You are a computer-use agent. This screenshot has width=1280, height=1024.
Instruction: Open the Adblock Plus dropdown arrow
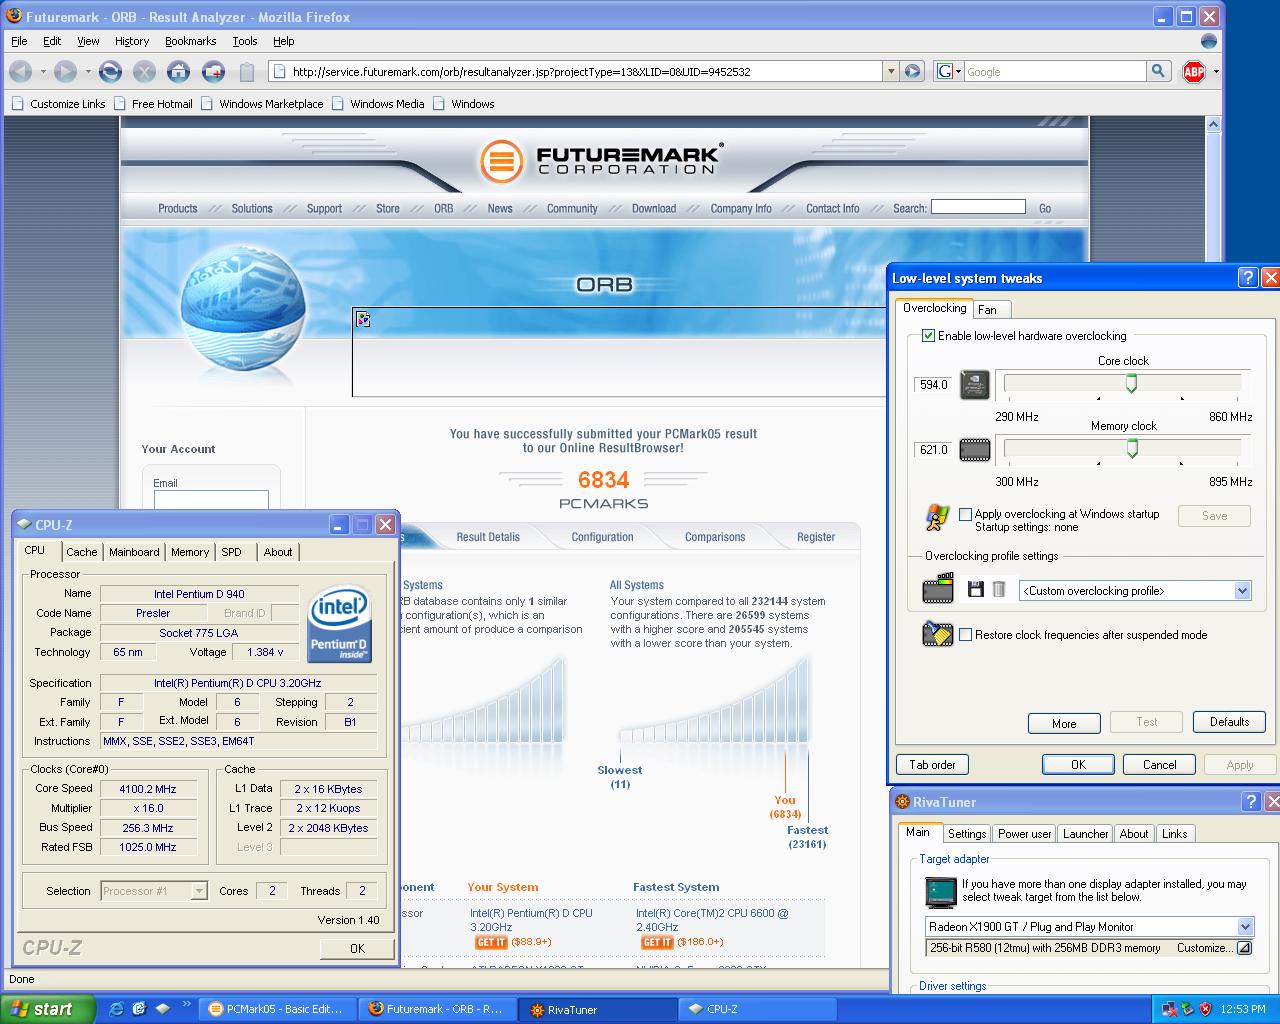point(1216,71)
